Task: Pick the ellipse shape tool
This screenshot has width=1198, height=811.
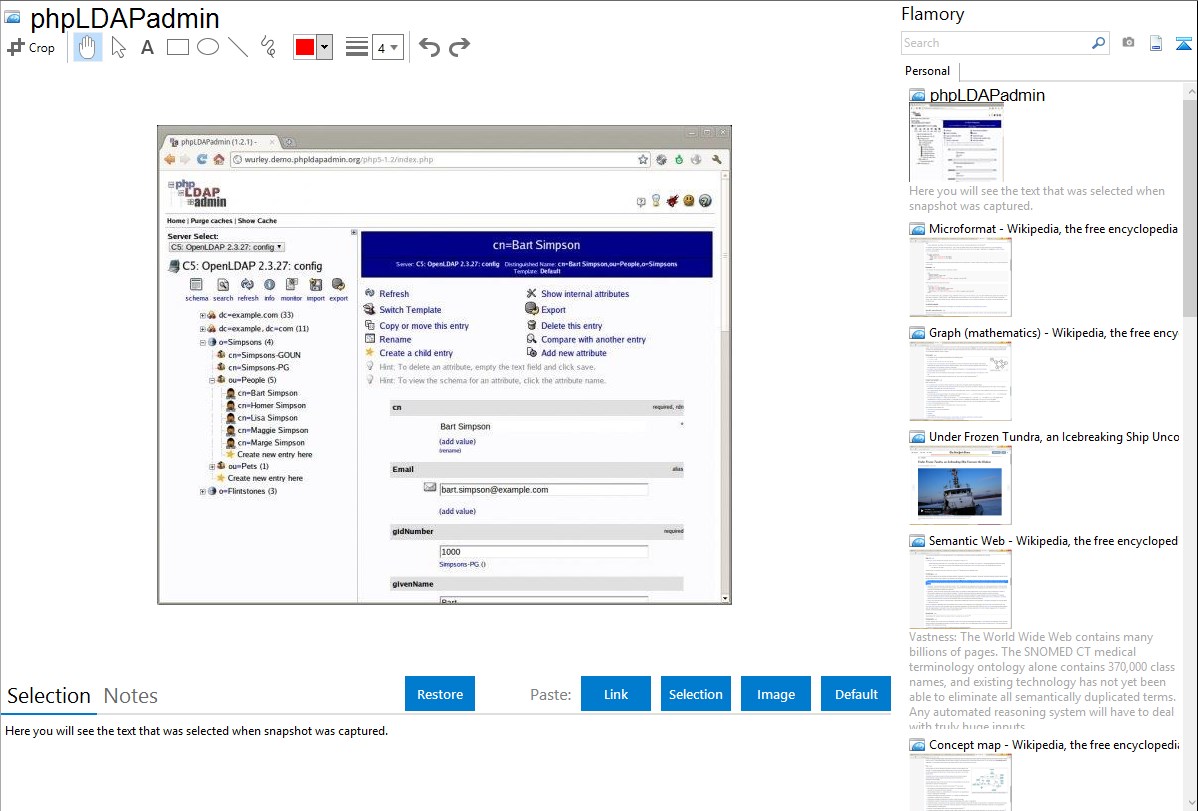Action: 208,47
